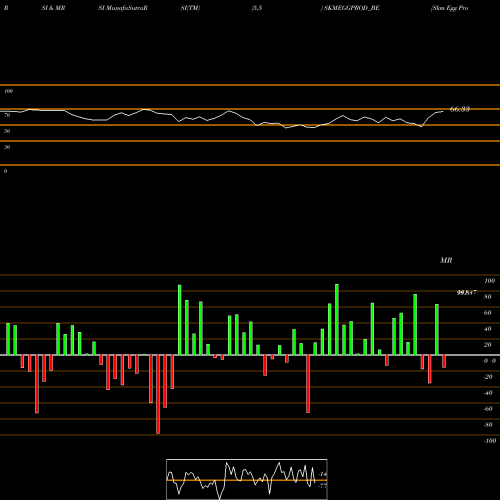This screenshot has width=500, height=500.
Task: Click the 50 level label on RSI chart
Action: (7, 131)
